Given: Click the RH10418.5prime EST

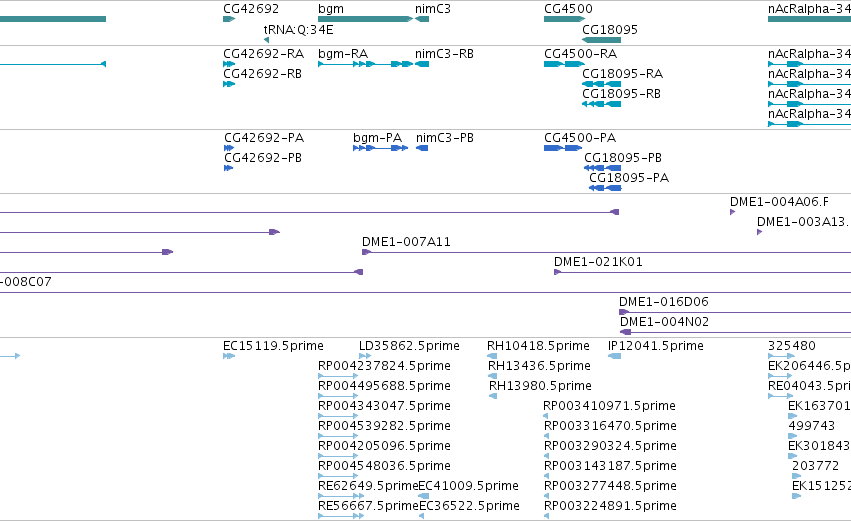Looking at the screenshot, I should coord(492,356).
